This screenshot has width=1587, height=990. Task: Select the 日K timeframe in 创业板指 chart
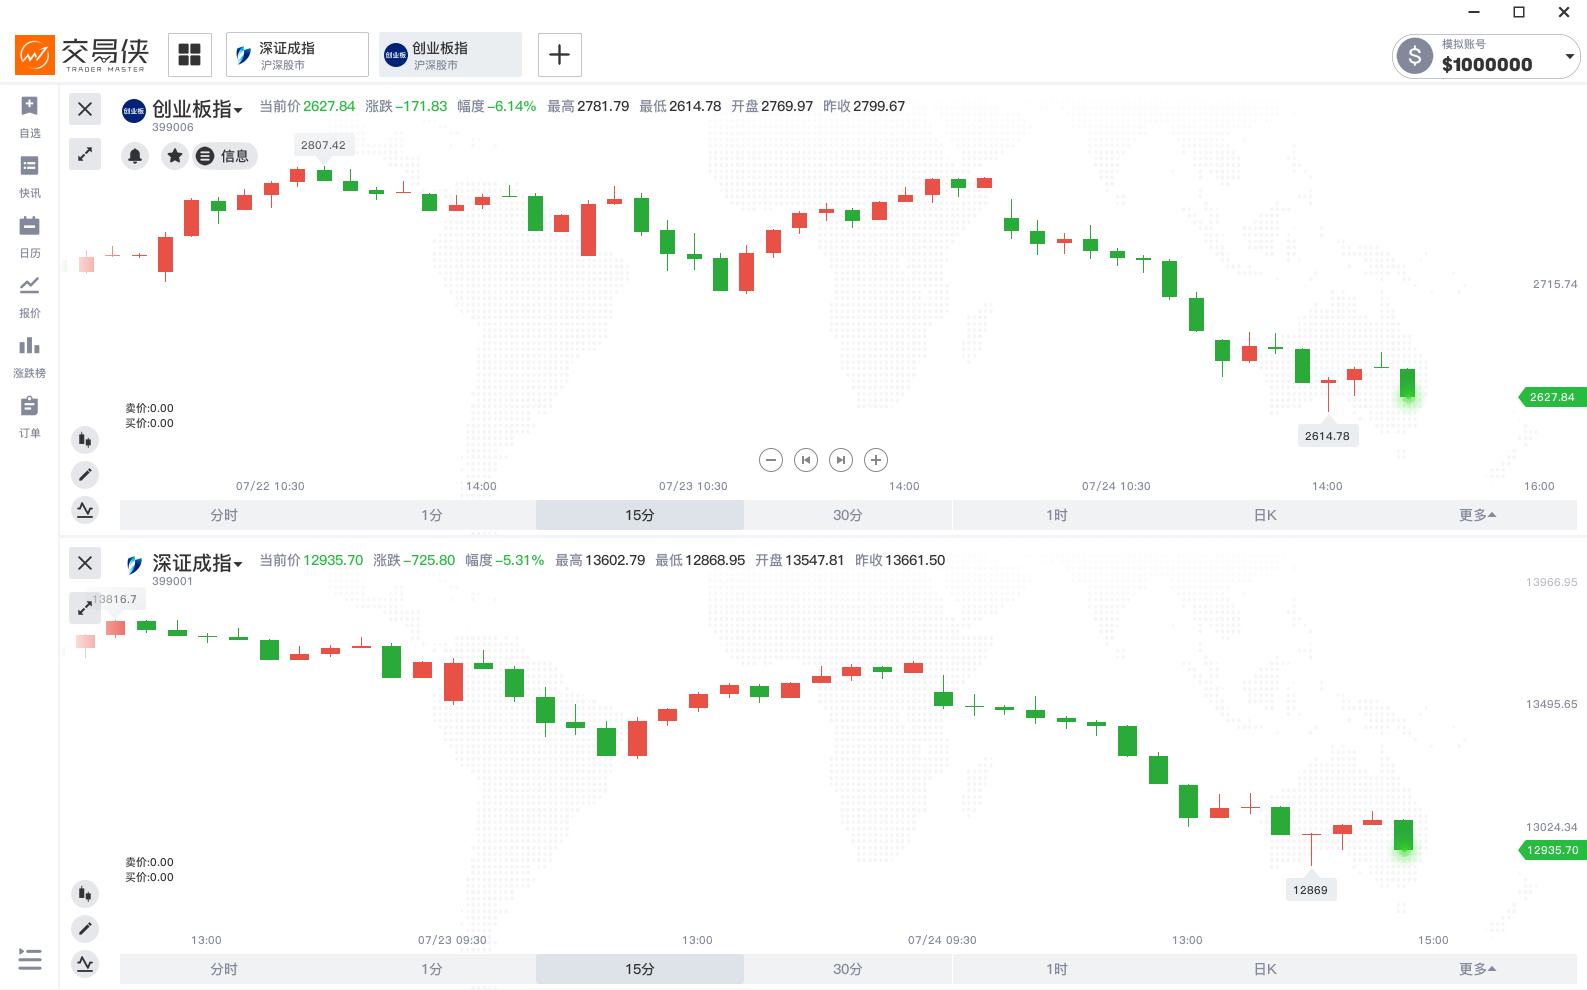click(1265, 515)
